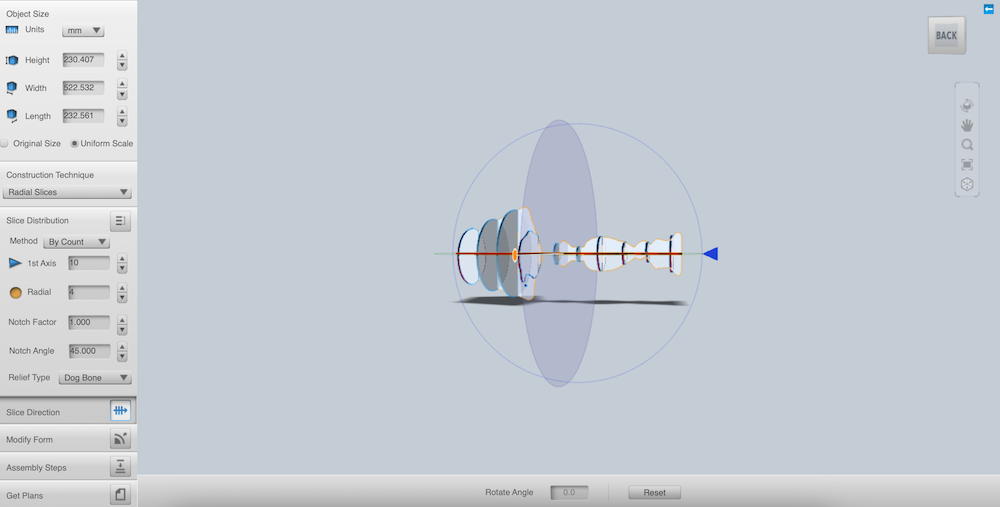Screen dimensions: 1000x507
Task: Go to the Get Plans section
Action: [67, 495]
